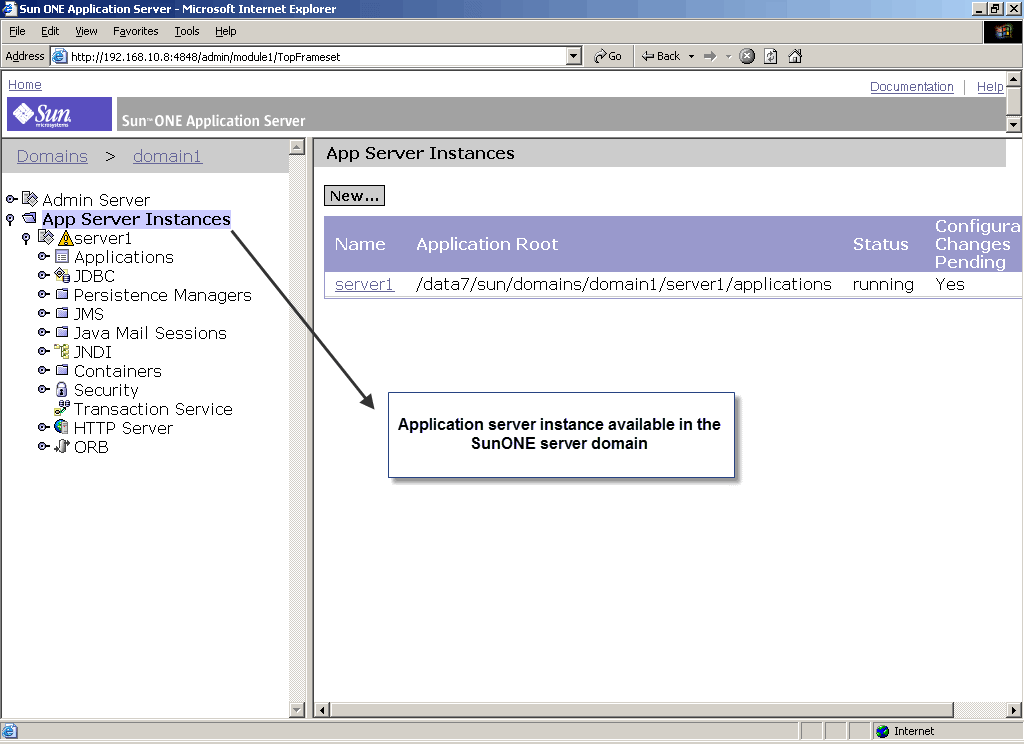Expand the JMS tree node
This screenshot has height=744, width=1024.
(x=43, y=313)
